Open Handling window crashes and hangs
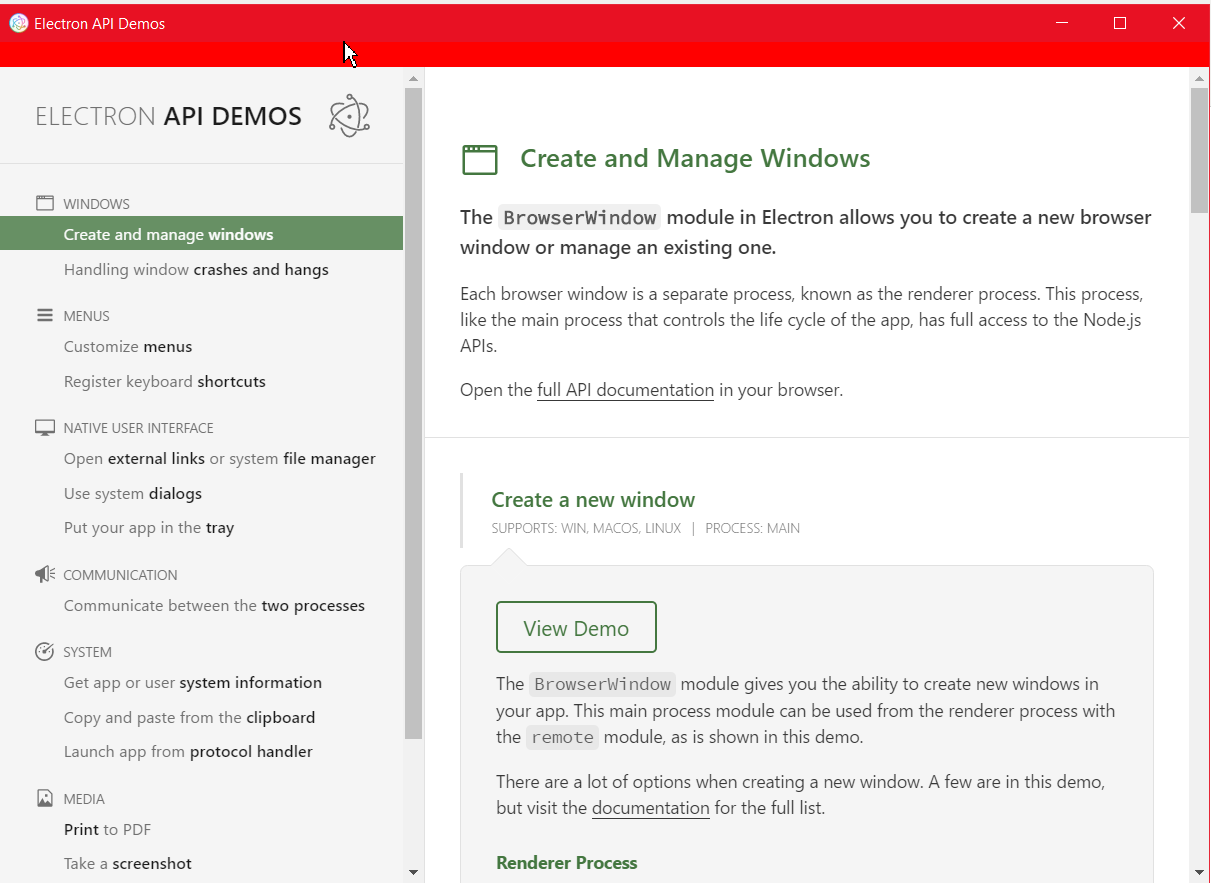This screenshot has width=1211, height=883. 196,269
